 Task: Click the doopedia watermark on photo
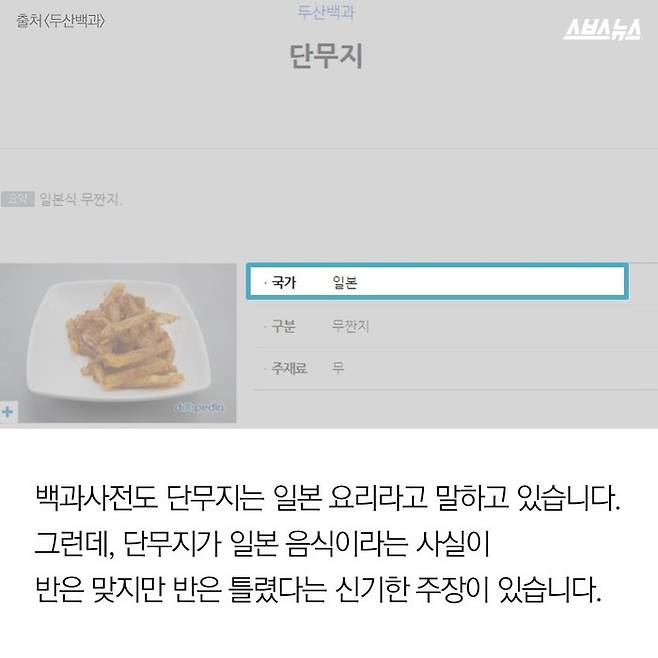pyautogui.click(x=199, y=407)
